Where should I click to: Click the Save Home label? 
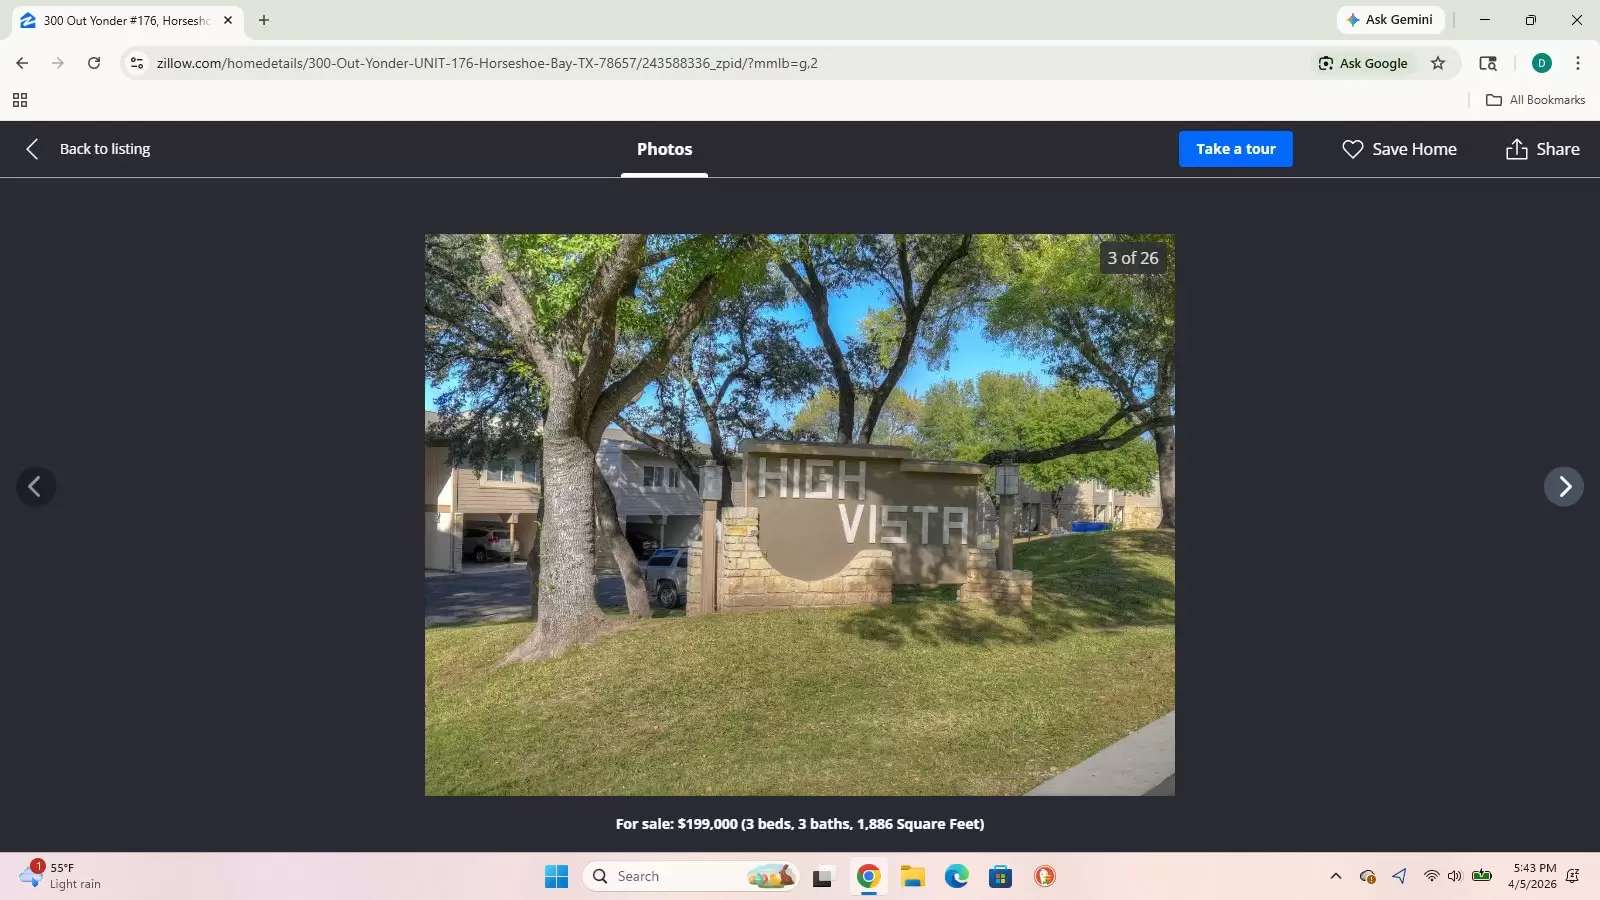pos(1414,149)
